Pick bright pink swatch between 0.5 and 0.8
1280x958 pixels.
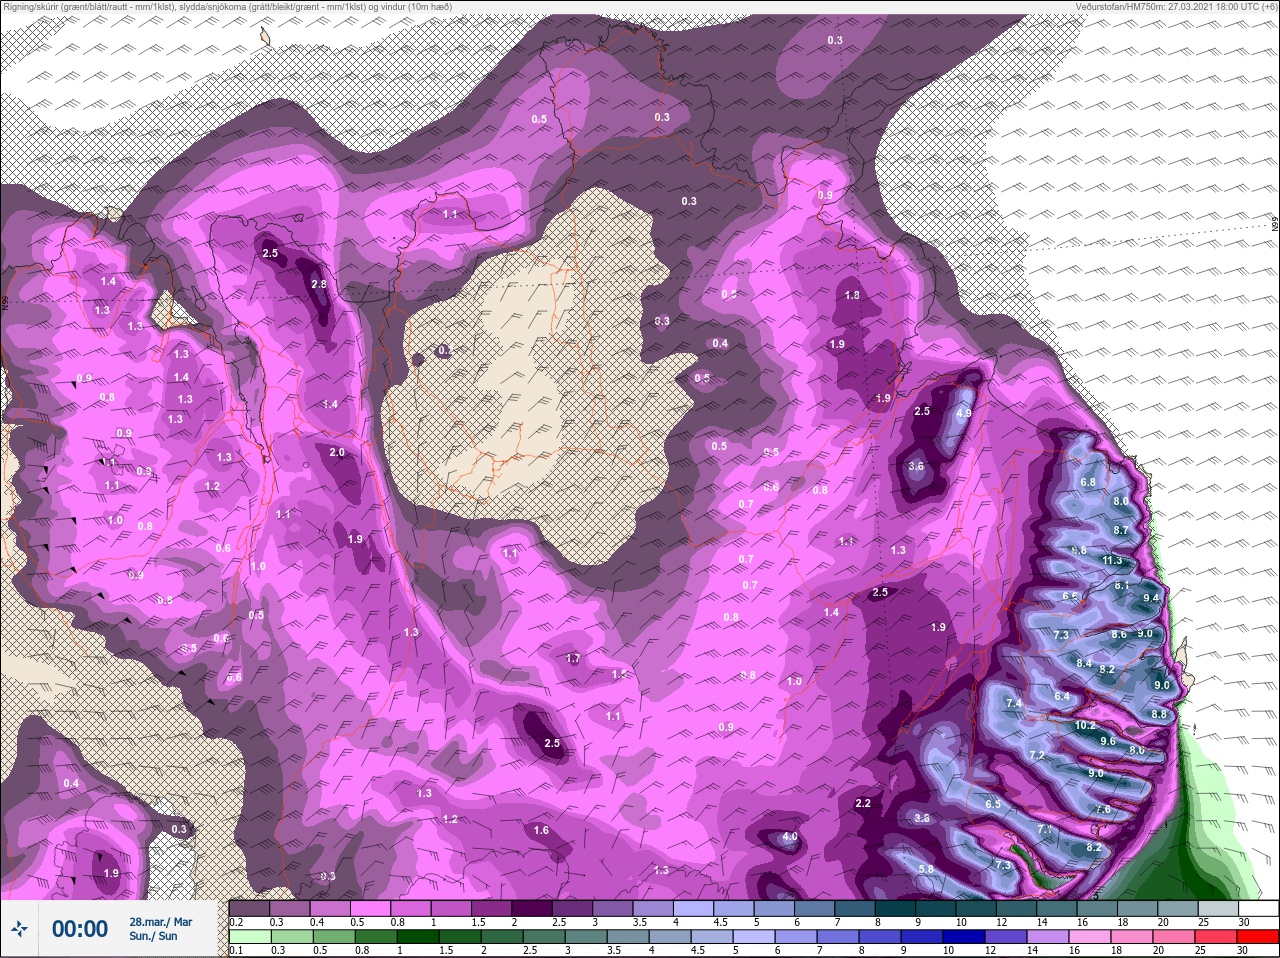371,908
